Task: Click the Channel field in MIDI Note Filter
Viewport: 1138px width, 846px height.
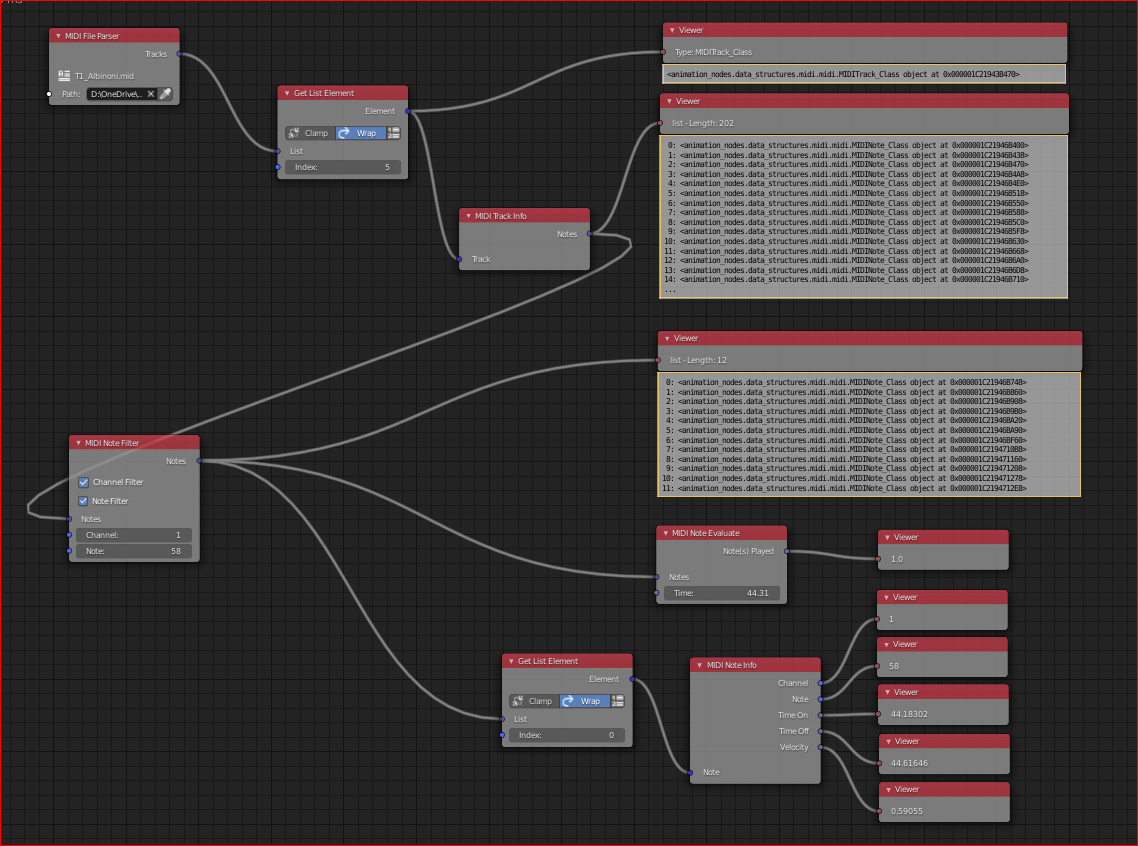Action: 134,535
